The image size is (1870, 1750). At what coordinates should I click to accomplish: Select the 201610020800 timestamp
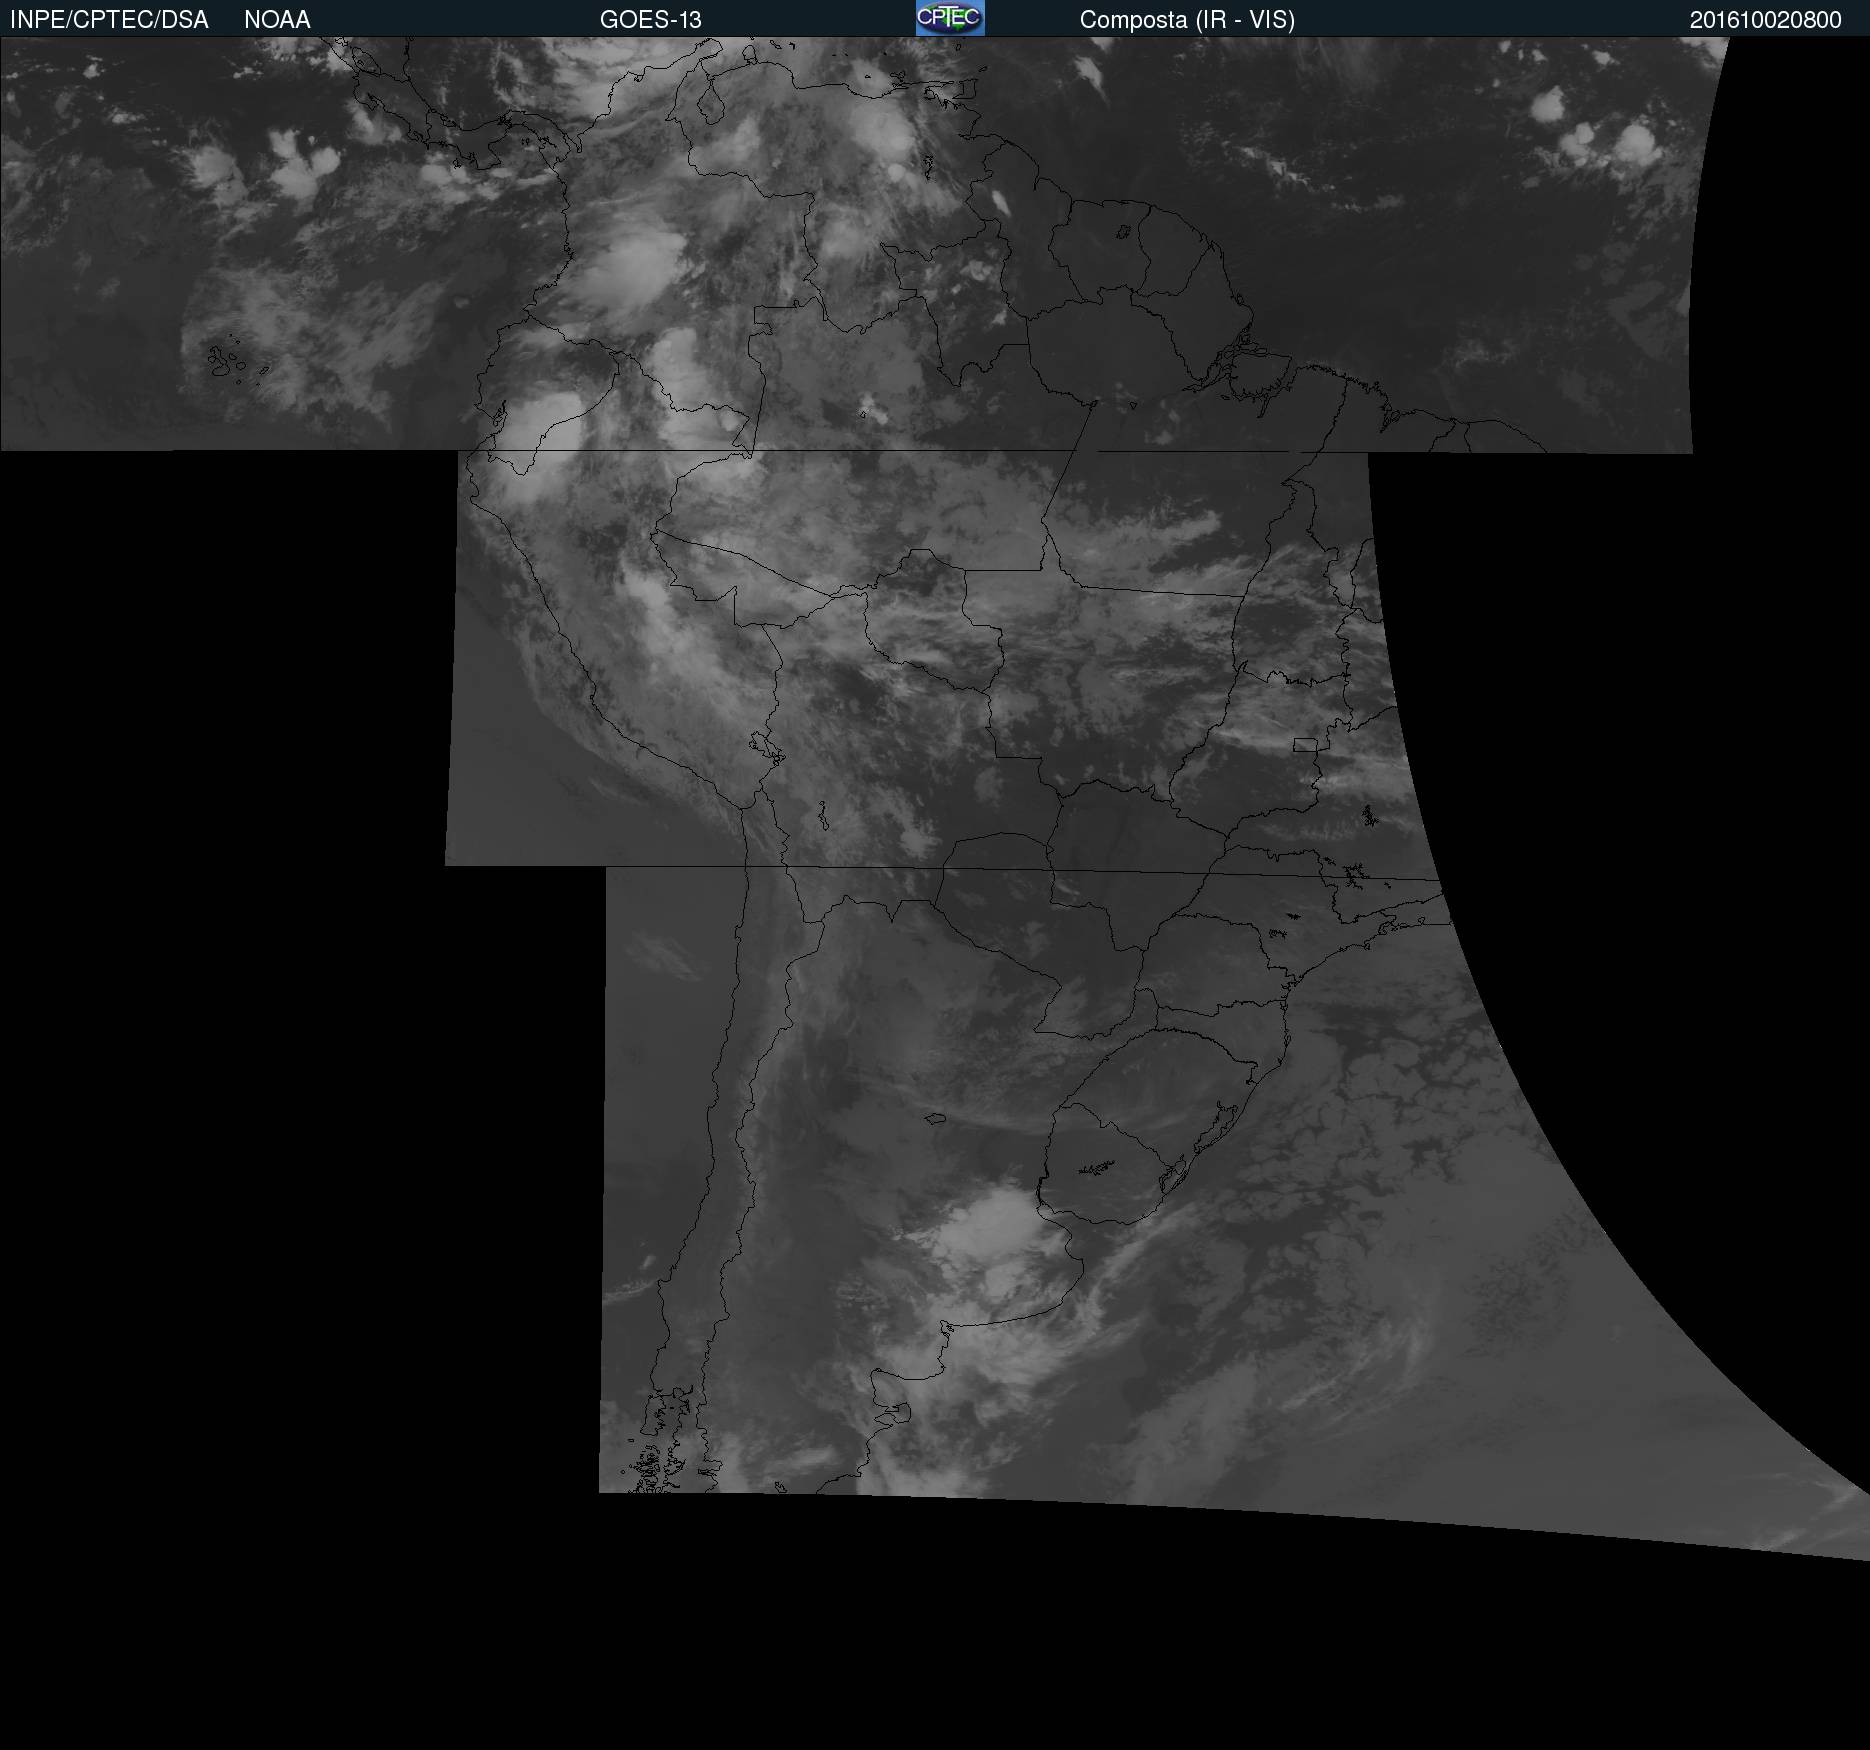tap(1765, 20)
